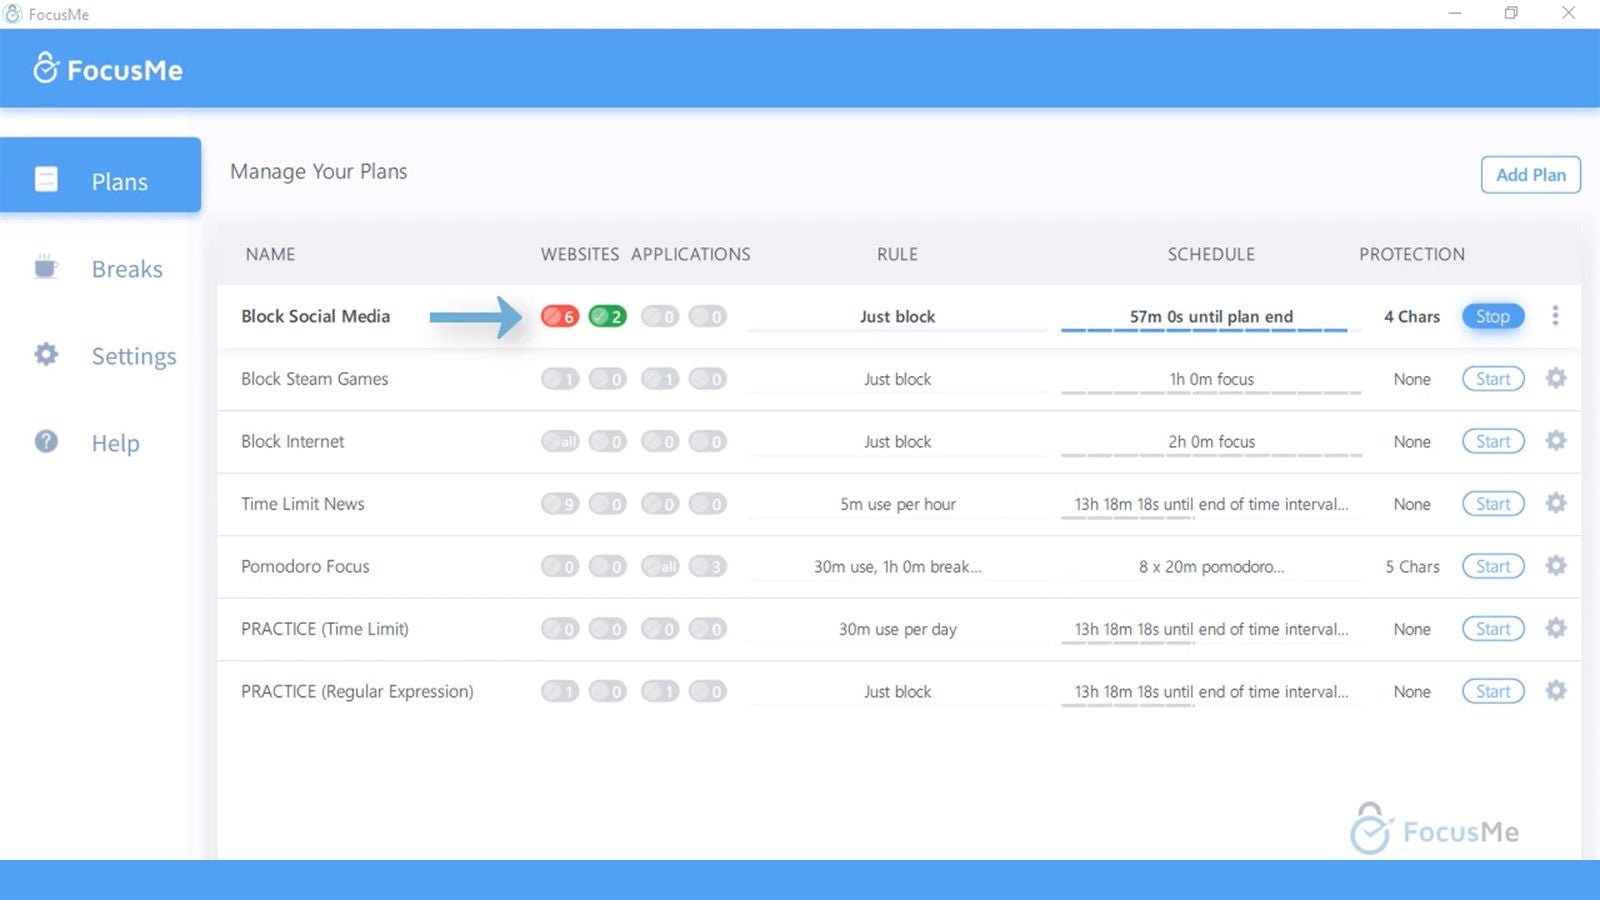The width and height of the screenshot is (1600, 900).
Task: Open three-dot menu for Block Social Media
Action: (x=1555, y=316)
